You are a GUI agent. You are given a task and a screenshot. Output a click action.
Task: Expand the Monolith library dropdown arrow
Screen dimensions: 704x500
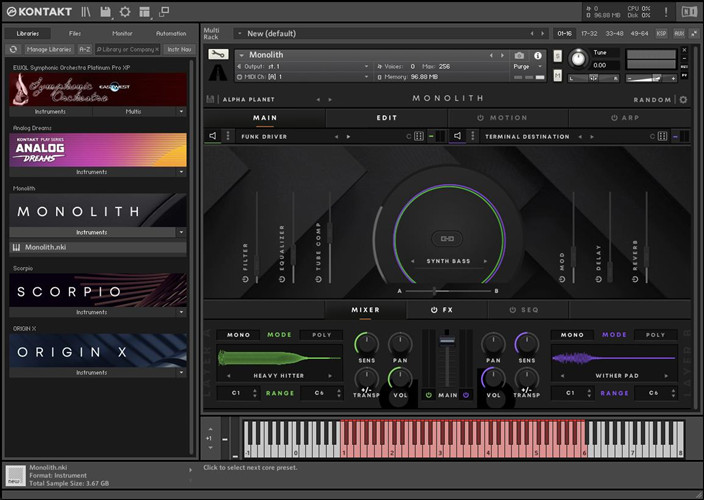(181, 232)
